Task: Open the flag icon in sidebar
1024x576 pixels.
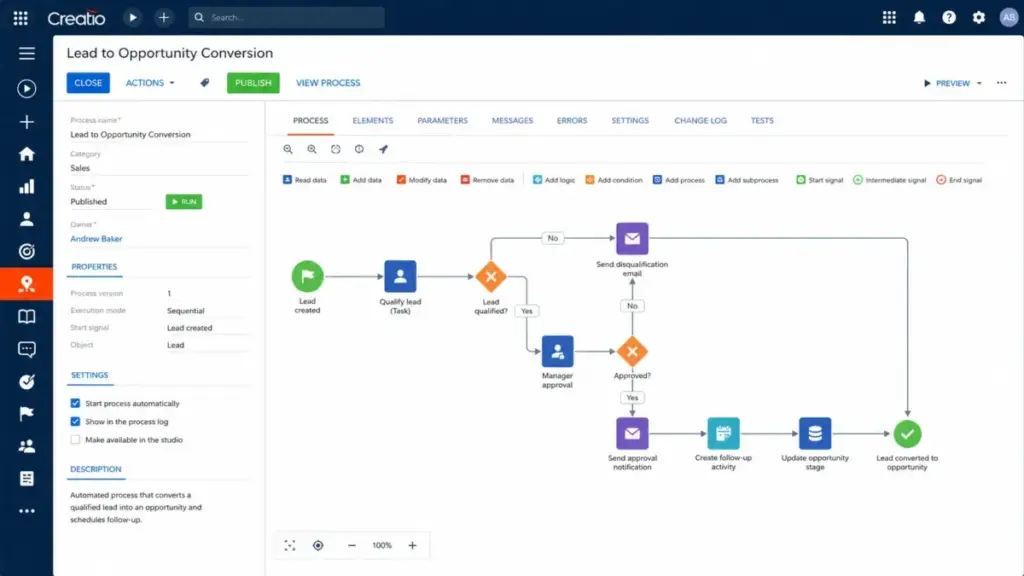Action: point(27,414)
